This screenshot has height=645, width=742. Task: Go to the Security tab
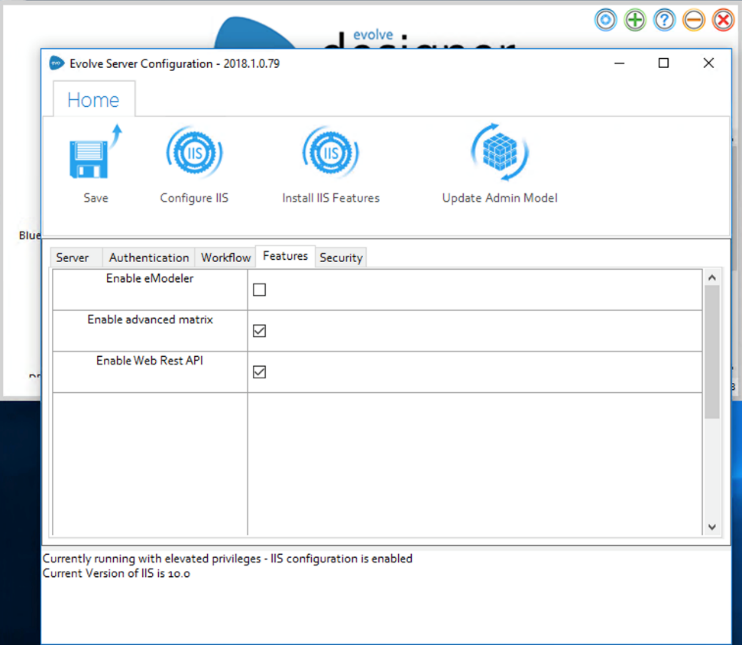(341, 258)
